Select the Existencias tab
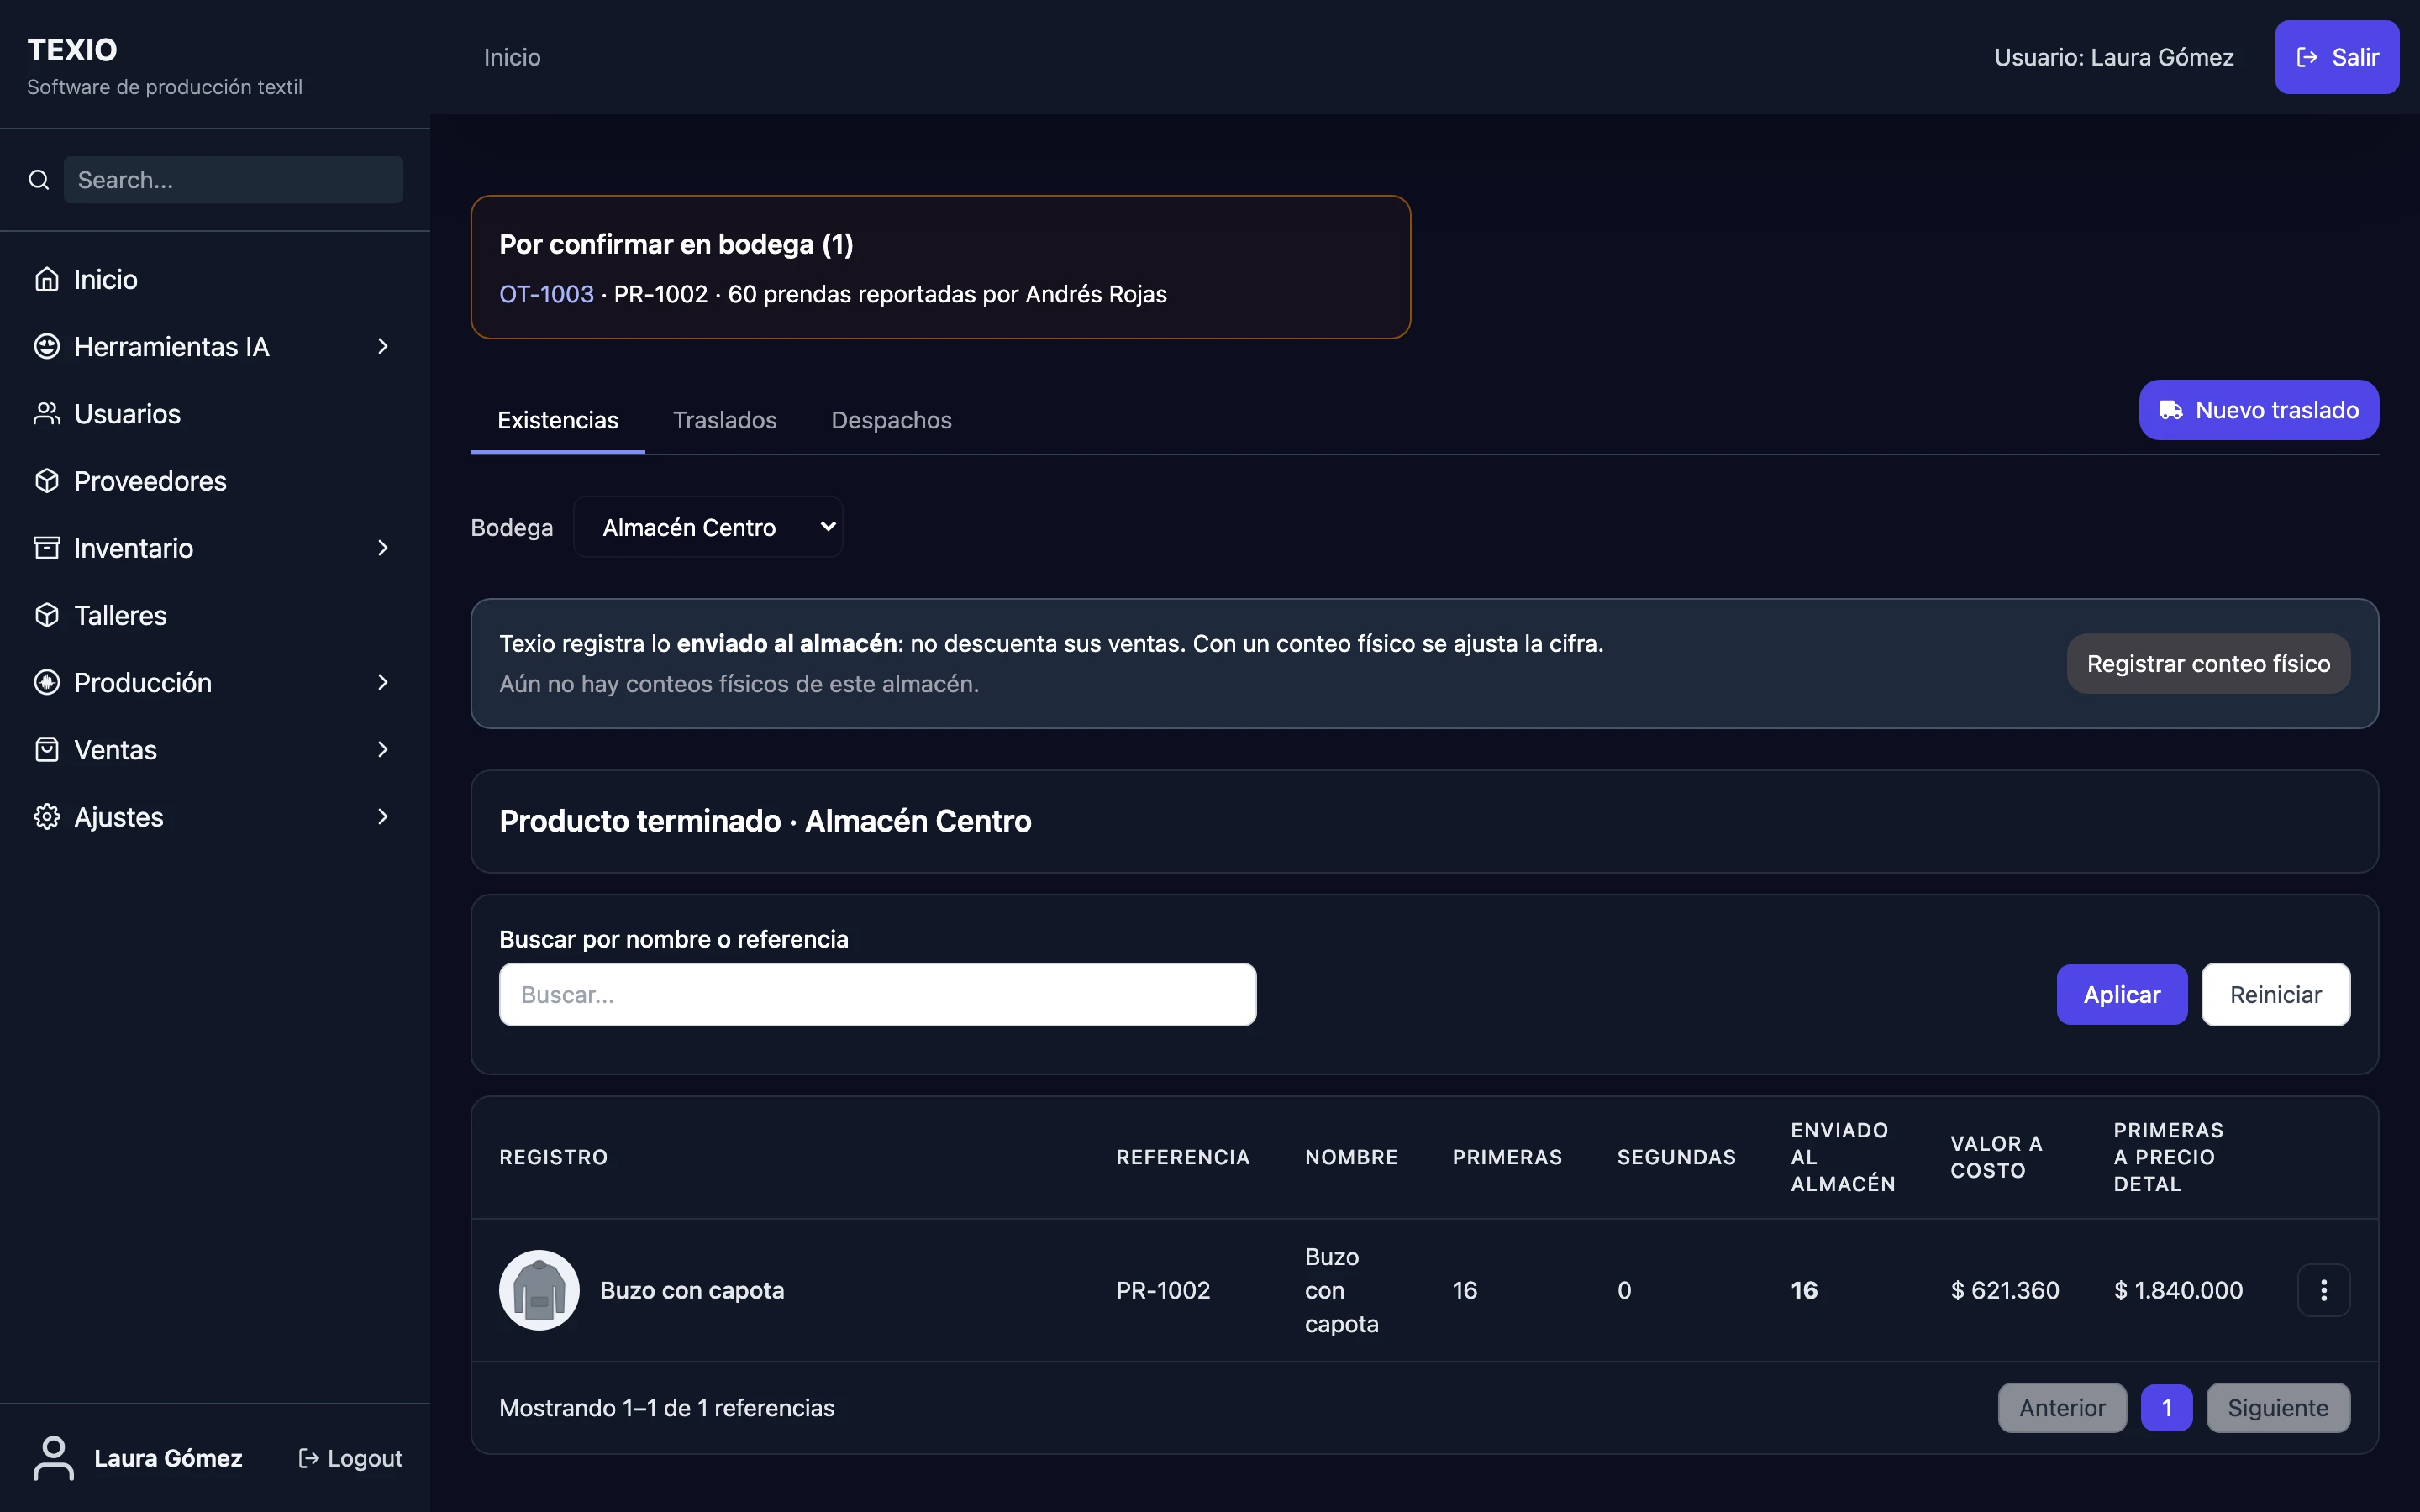This screenshot has height=1512, width=2420. coord(558,420)
